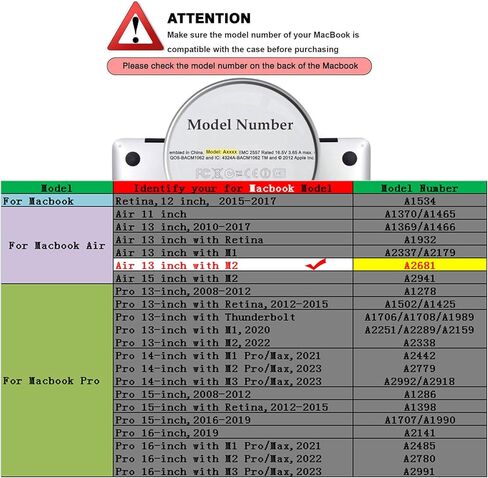This screenshot has height=478, width=488.
Task: Select the 'Model Number' column header
Action: 419,188
